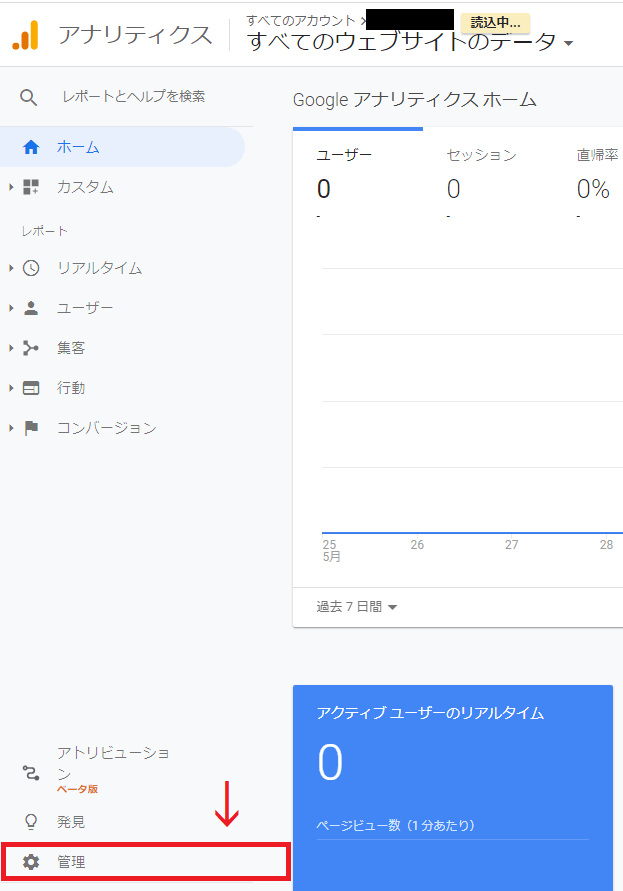Screen dimensions: 623x891
Task: Click the Google アナリティクス ホーム heading
Action: point(415,100)
